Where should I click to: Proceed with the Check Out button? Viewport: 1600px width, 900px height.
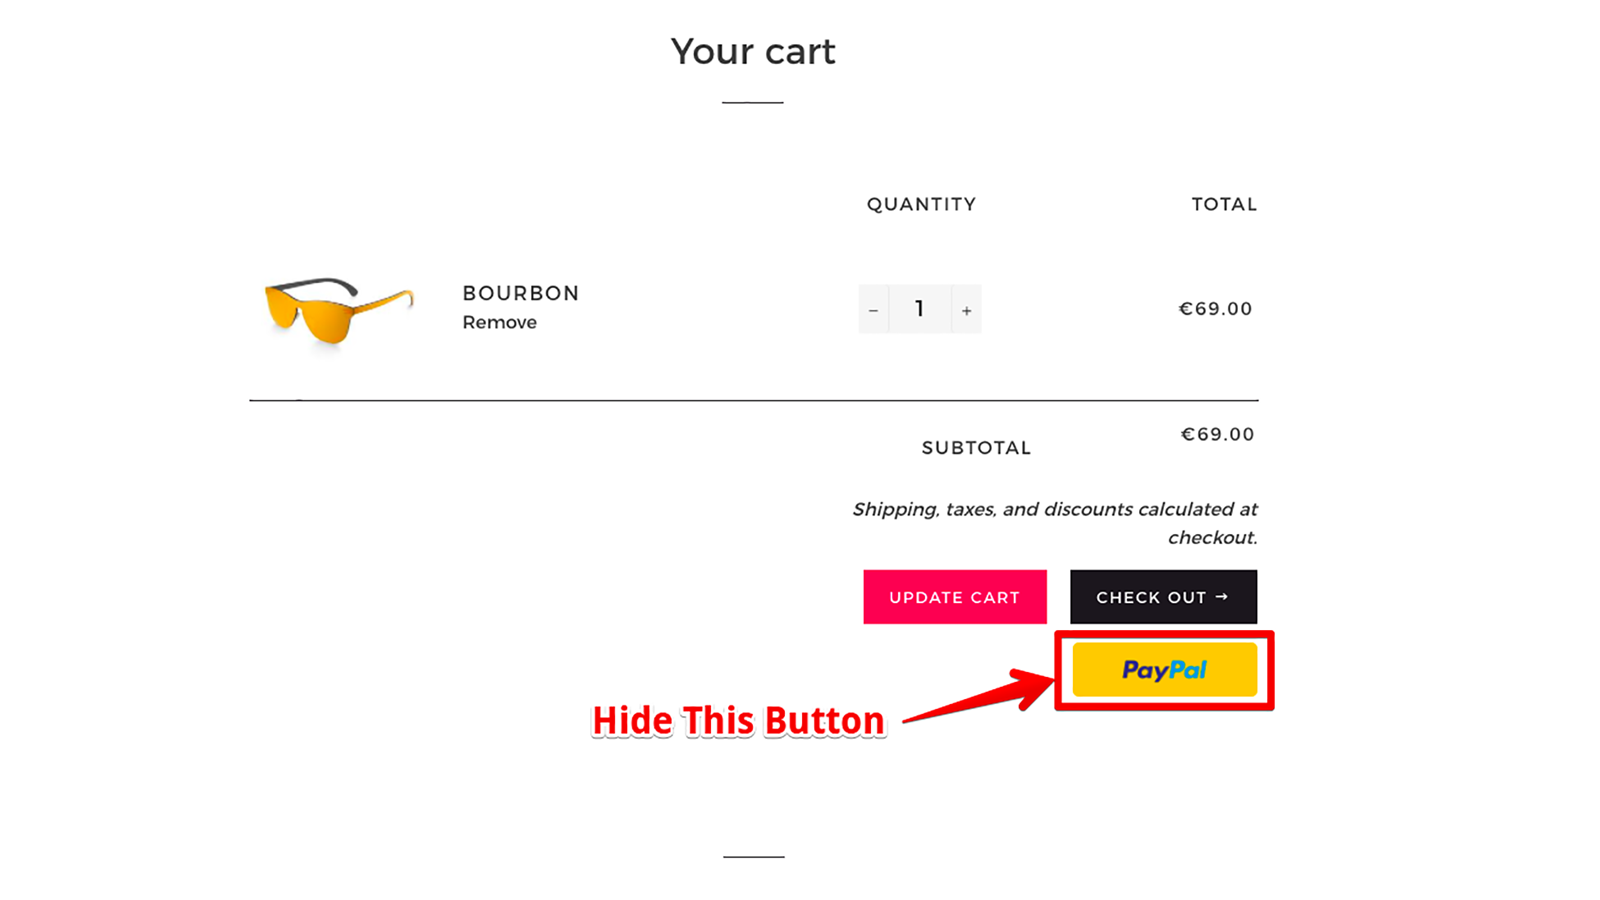pyautogui.click(x=1163, y=596)
